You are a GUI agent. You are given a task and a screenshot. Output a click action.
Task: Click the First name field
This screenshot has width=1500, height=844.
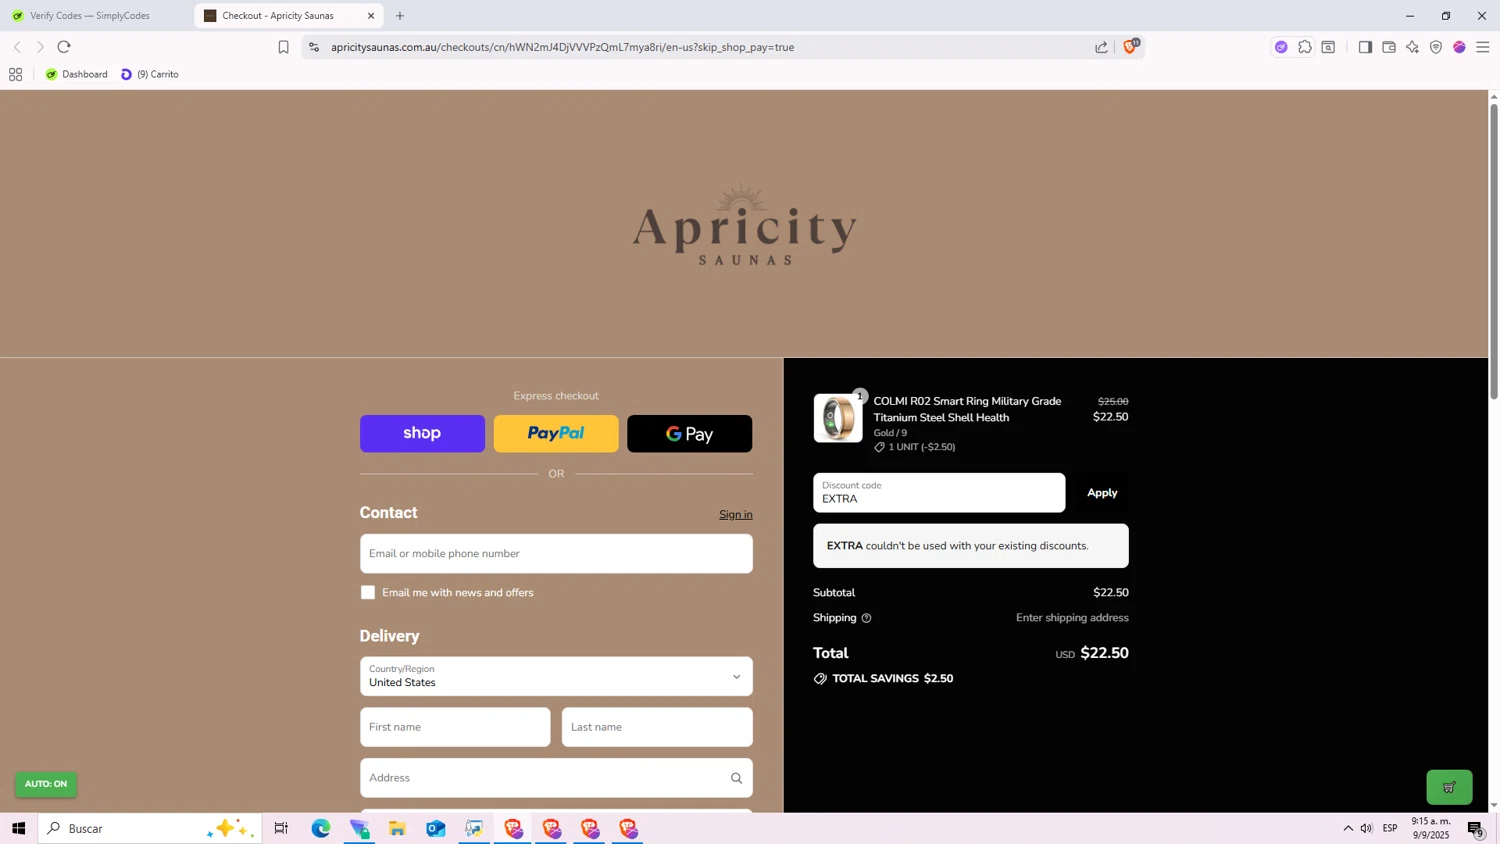coord(455,727)
